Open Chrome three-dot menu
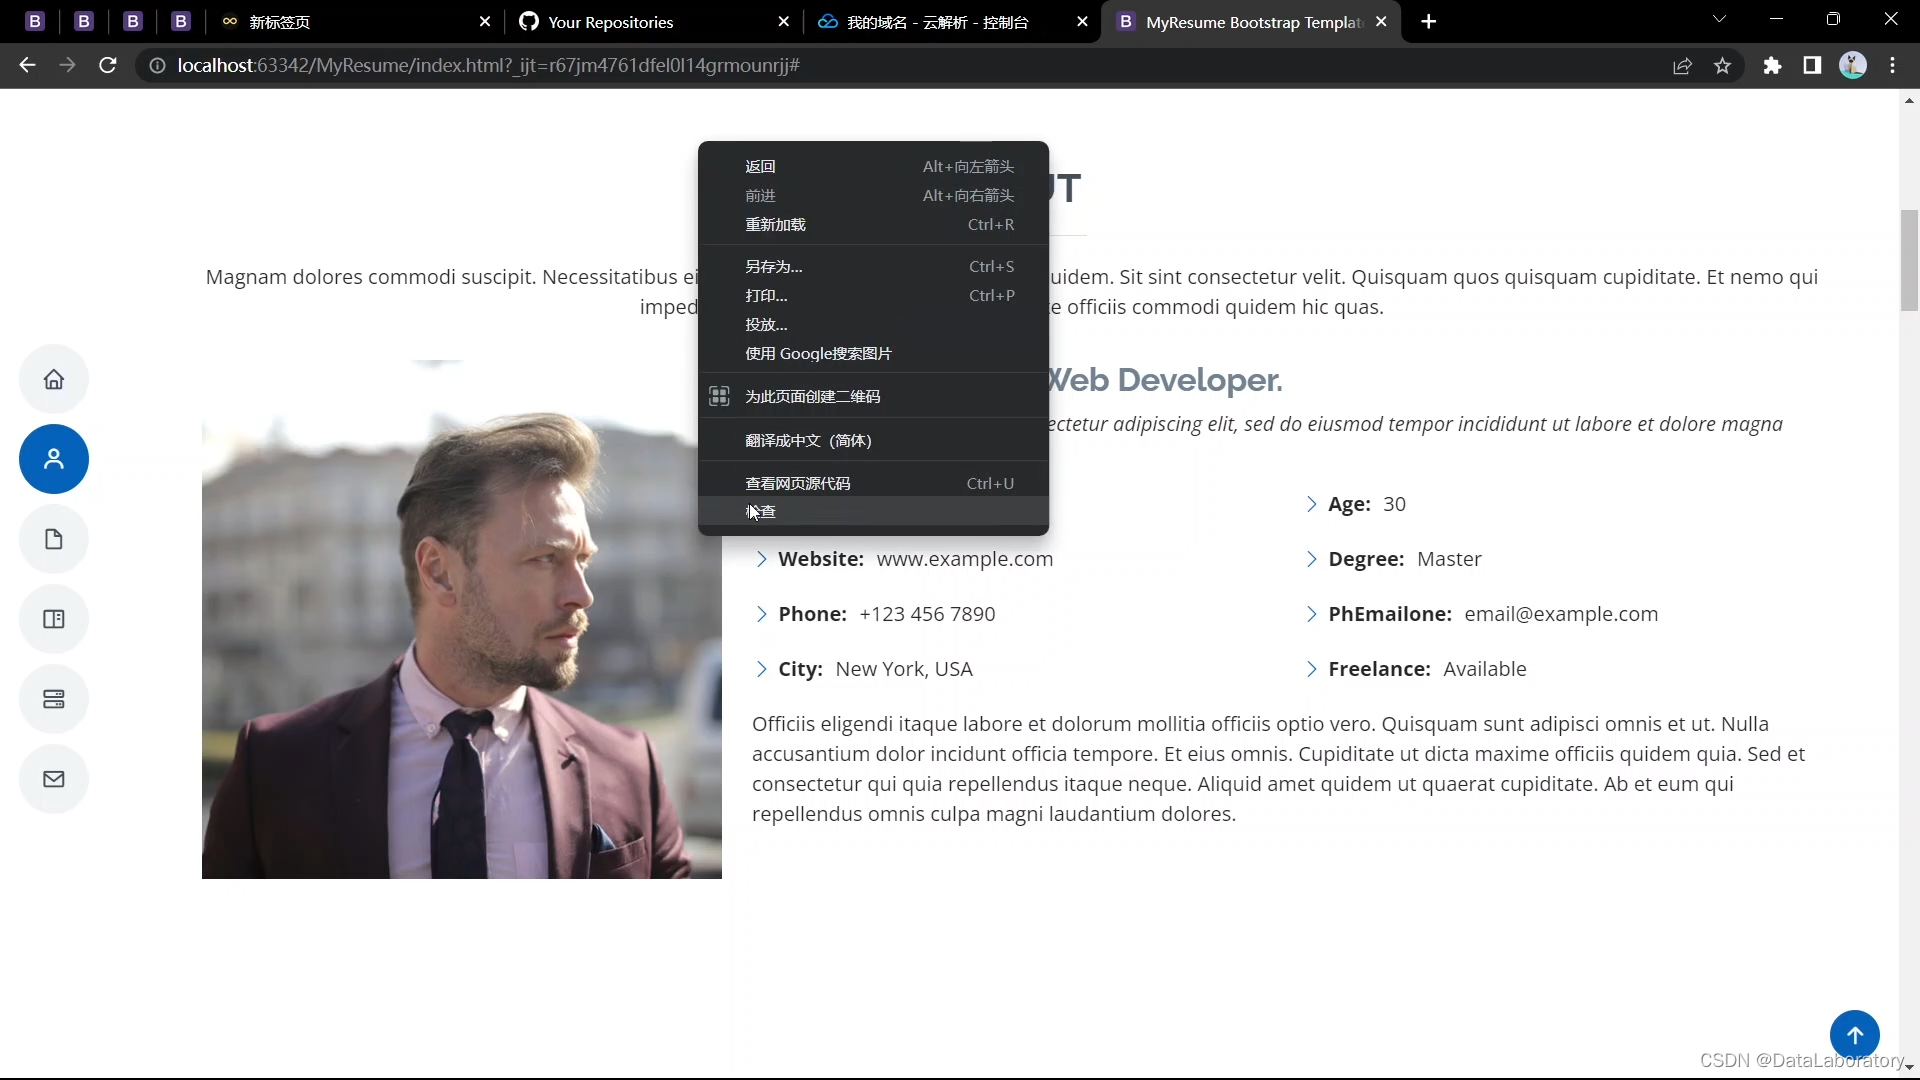Viewport: 1920px width, 1080px height. [x=1892, y=66]
